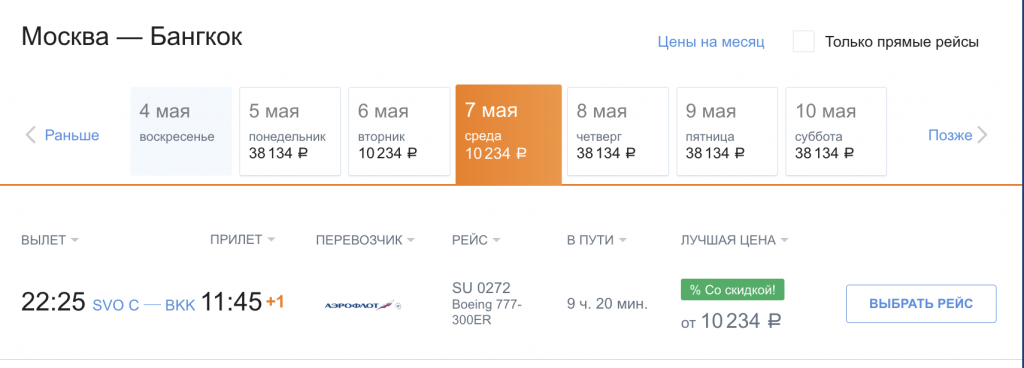
Task: Click the orange +1 next-day arrival indicator
Action: coord(274,302)
